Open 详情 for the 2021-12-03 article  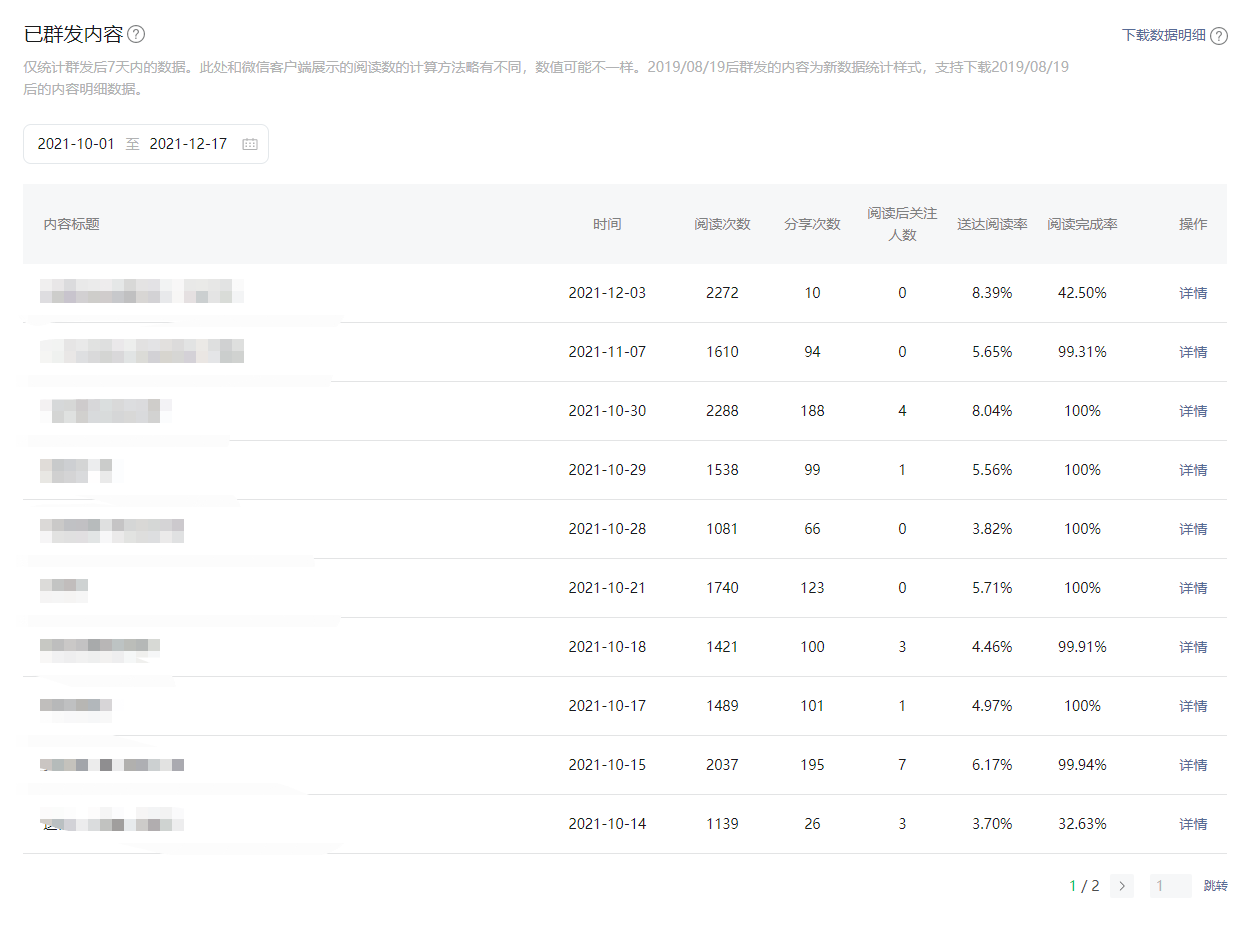[x=1193, y=293]
